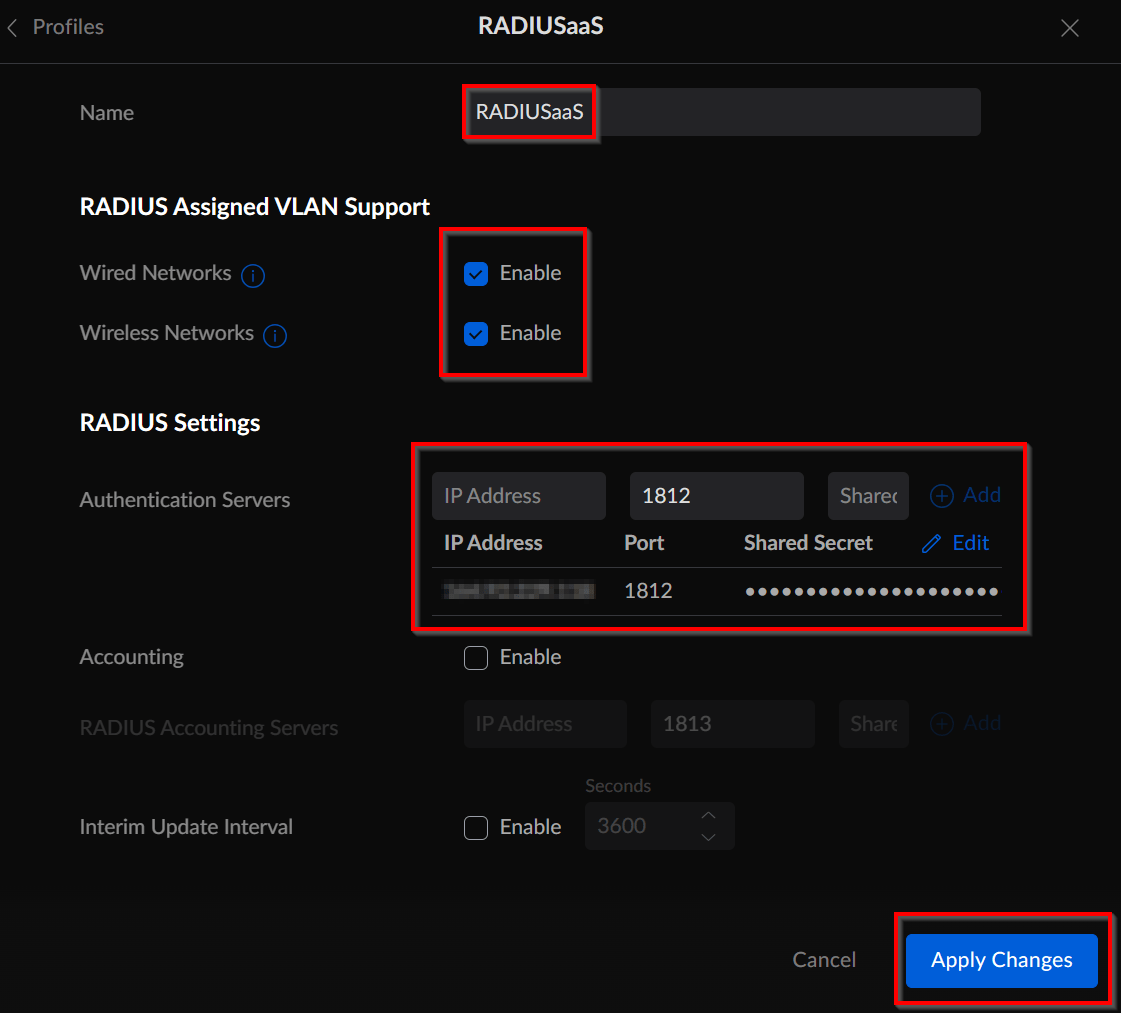Click the Wireless Networks info icon

point(275,336)
